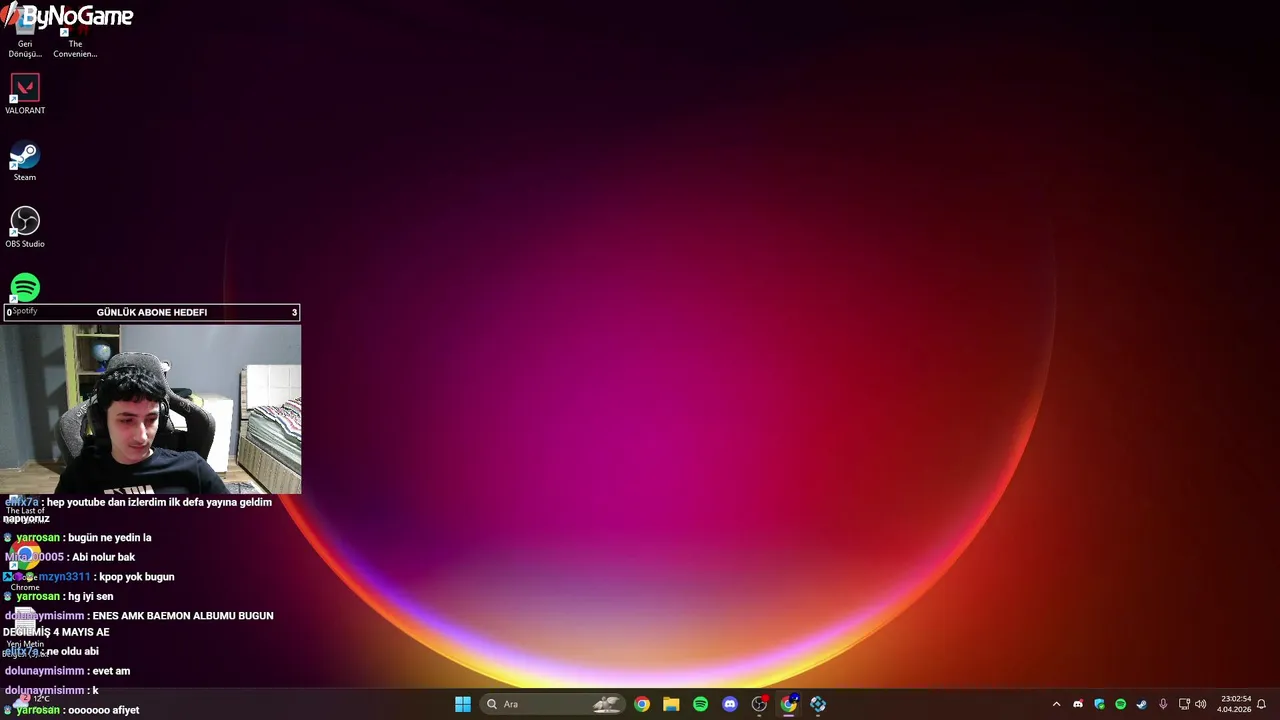Click chat message "kpop yok bugun"
1280x720 pixels.
coord(137,577)
